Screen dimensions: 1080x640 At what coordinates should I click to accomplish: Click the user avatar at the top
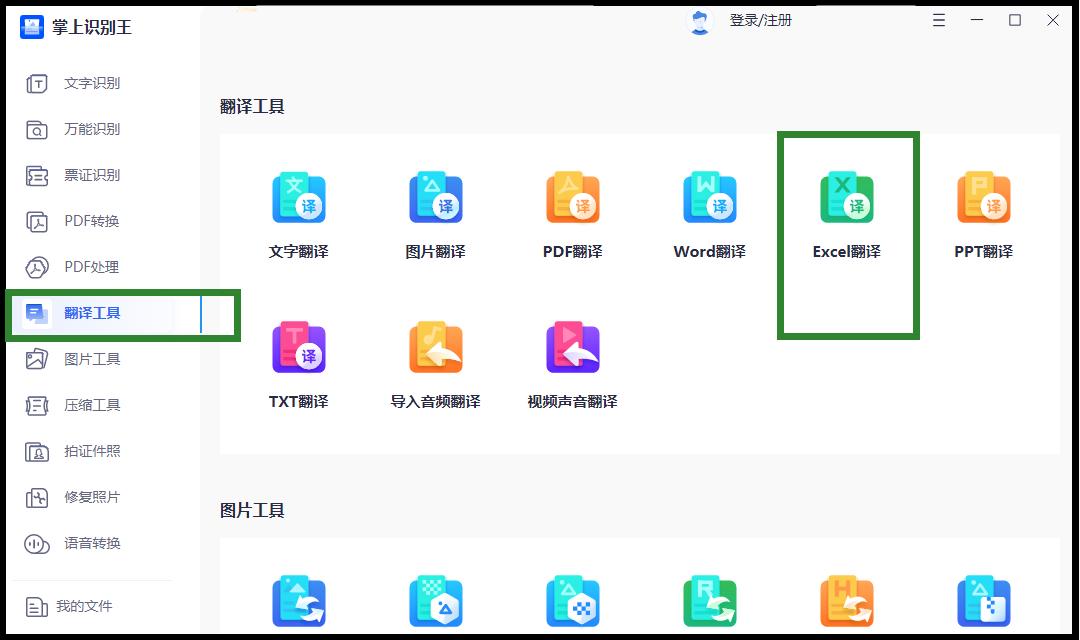coord(699,20)
